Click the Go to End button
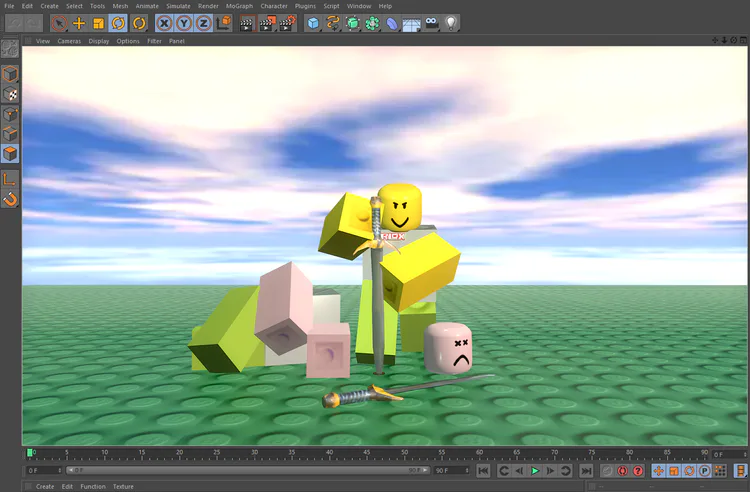 coord(586,471)
